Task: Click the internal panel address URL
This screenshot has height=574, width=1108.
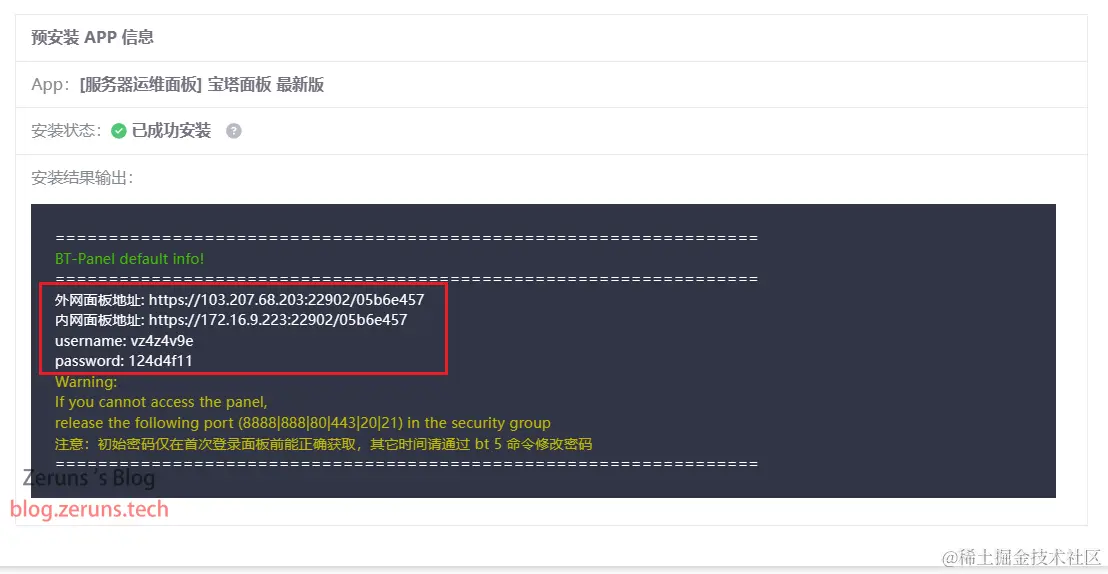Action: click(x=278, y=320)
